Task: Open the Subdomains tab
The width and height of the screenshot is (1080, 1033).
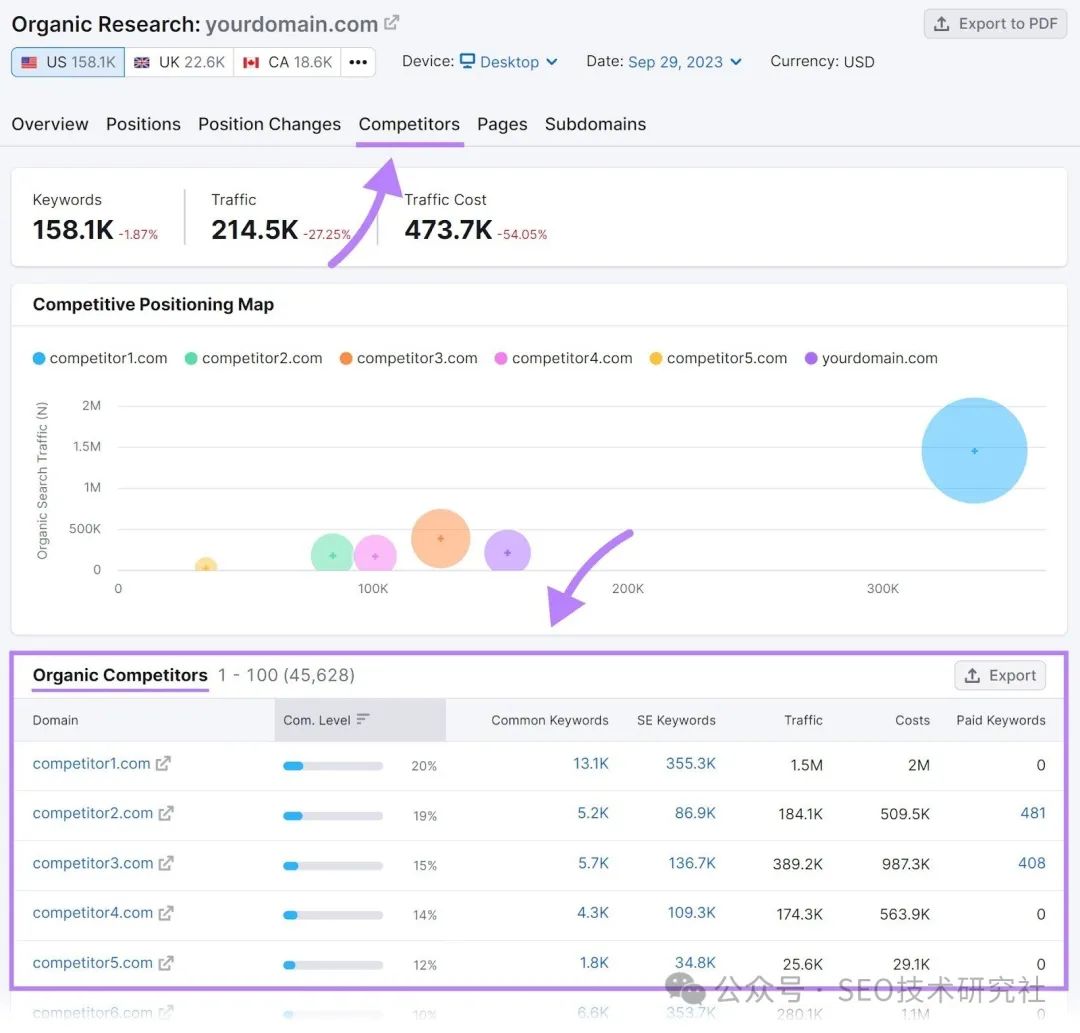Action: click(x=595, y=124)
